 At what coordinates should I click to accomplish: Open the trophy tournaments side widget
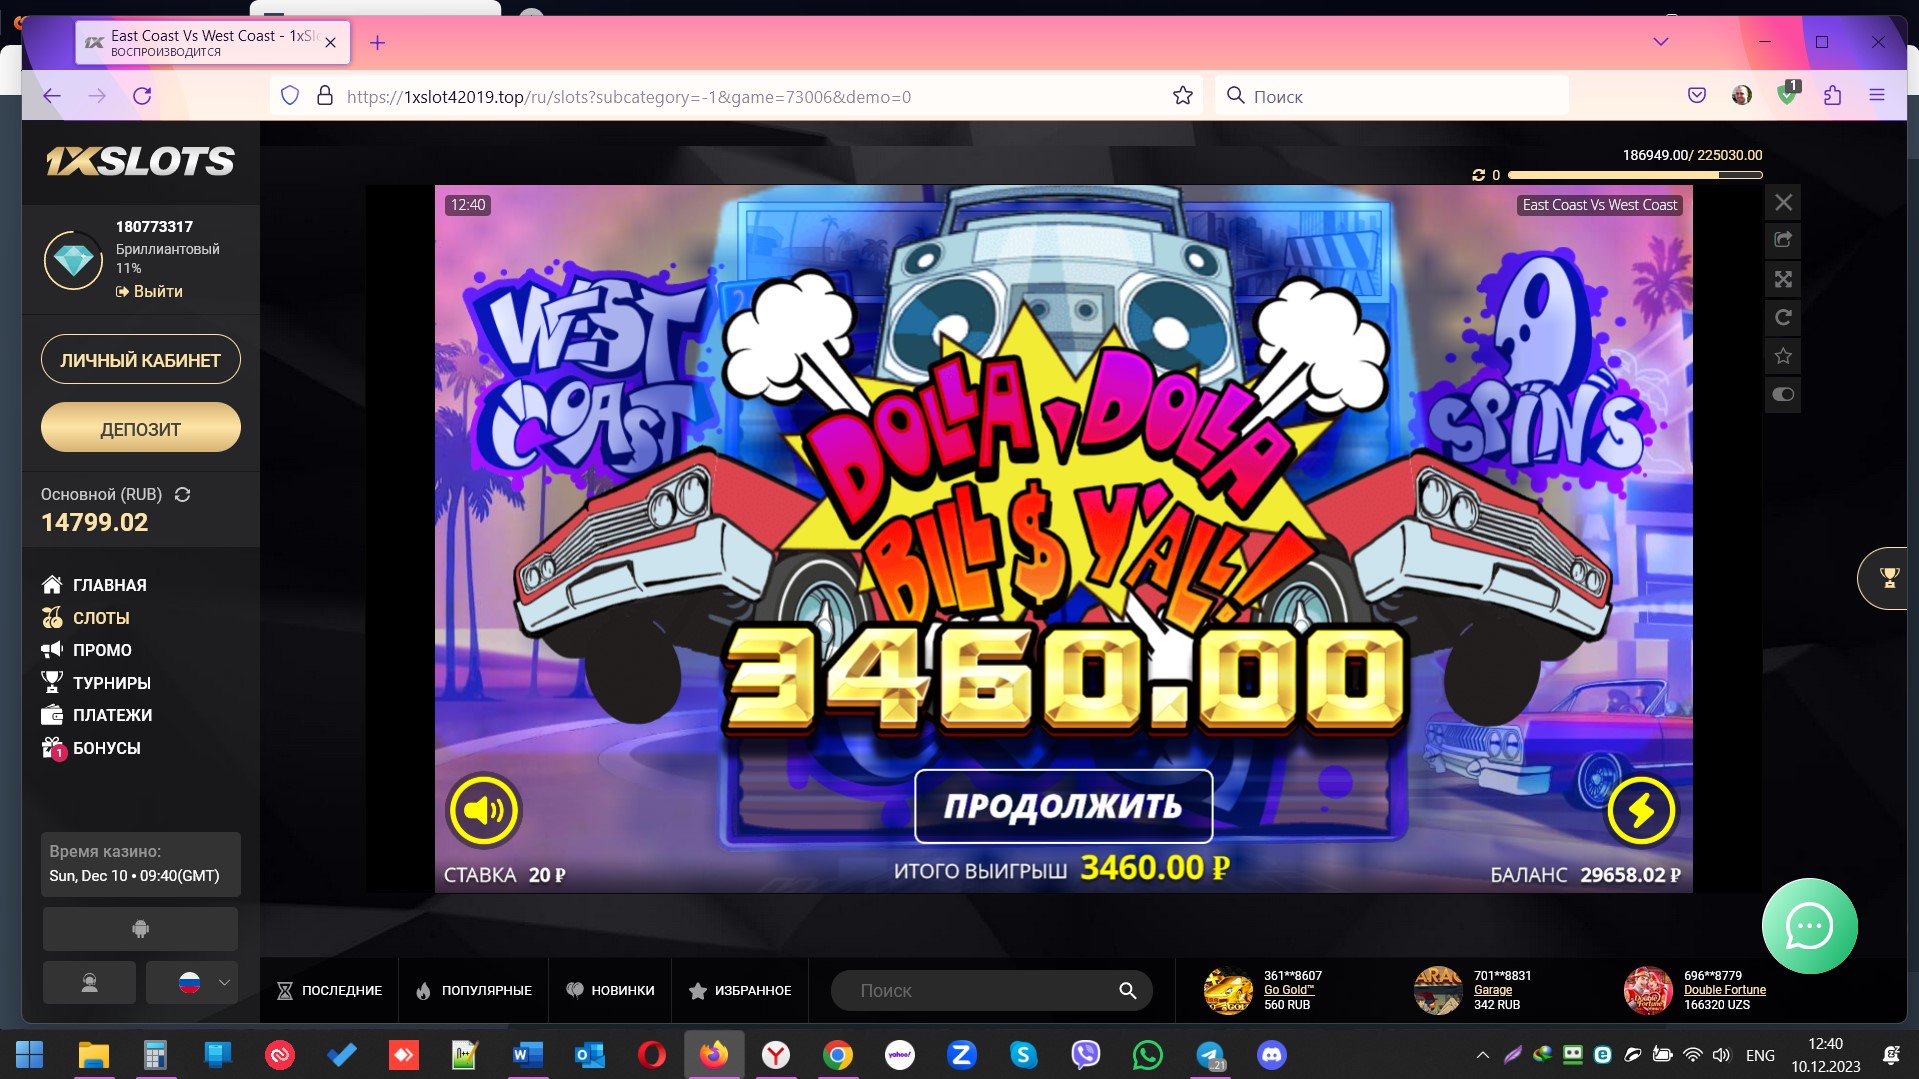point(1888,578)
